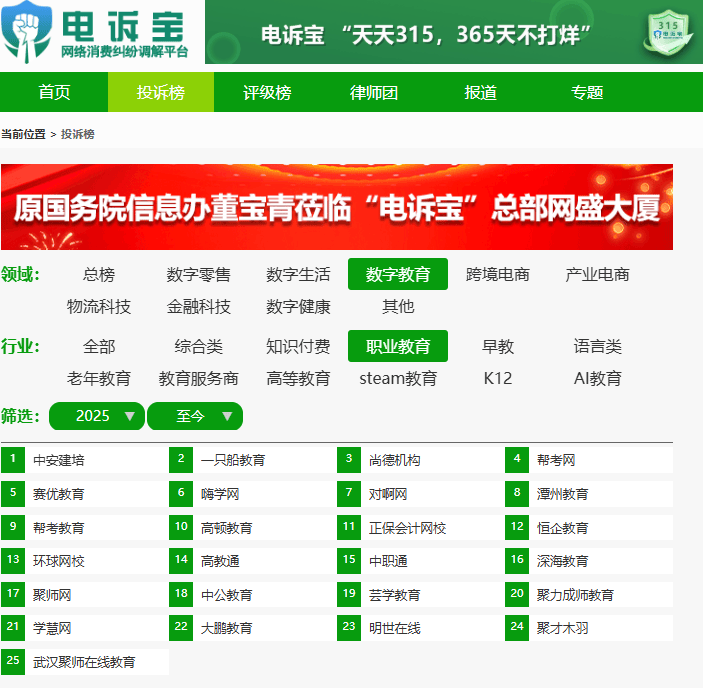
Task: Open the 律师团 menu item
Action: (x=374, y=93)
